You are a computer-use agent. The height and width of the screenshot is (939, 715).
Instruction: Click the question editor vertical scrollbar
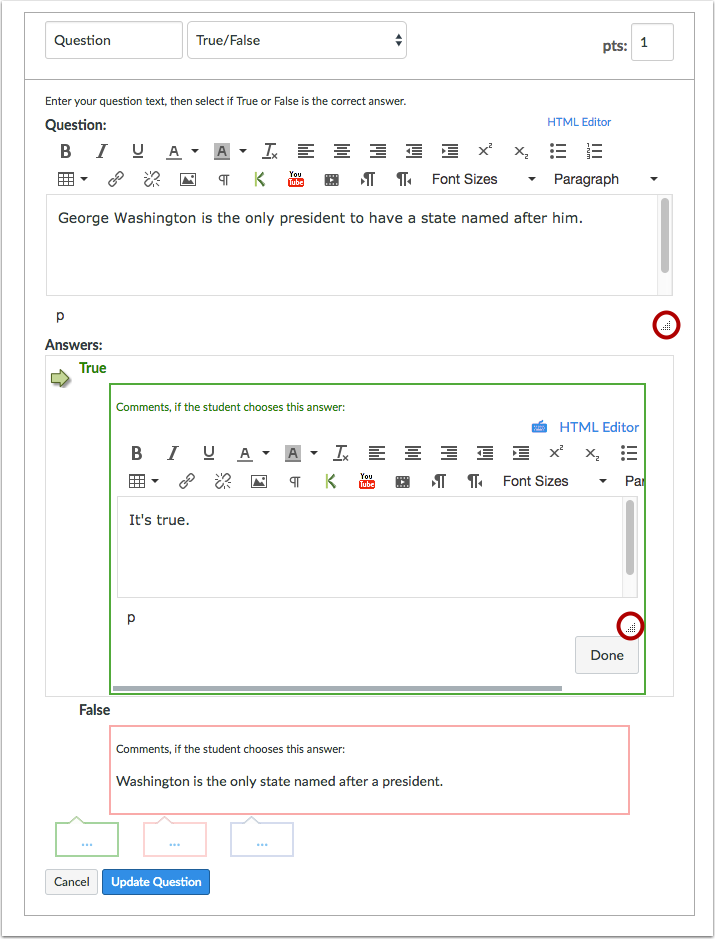pyautogui.click(x=665, y=236)
